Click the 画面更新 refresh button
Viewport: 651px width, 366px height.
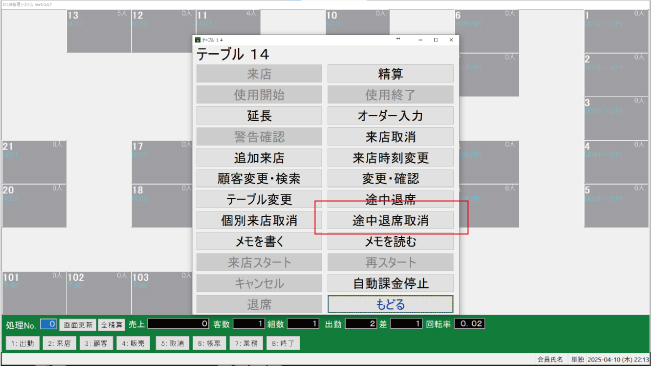pyautogui.click(x=78, y=325)
